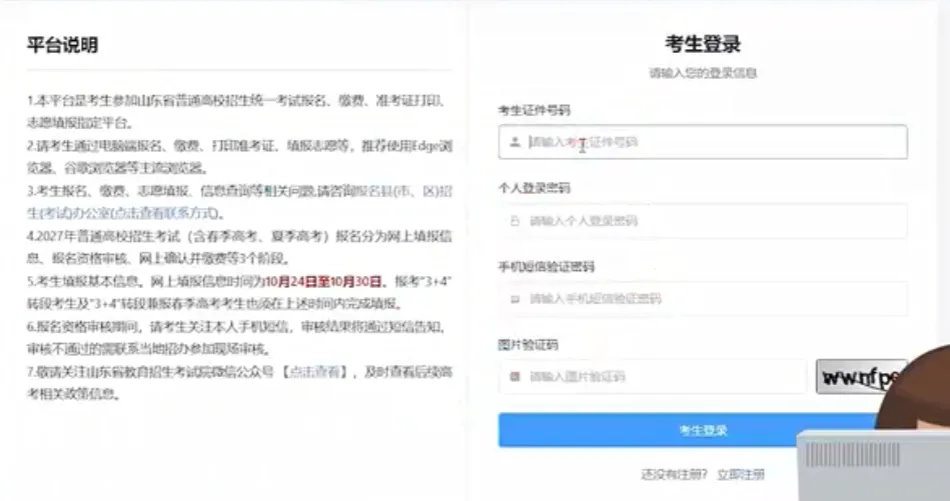Open the 【点击查看】 WeChat link

coord(314,371)
